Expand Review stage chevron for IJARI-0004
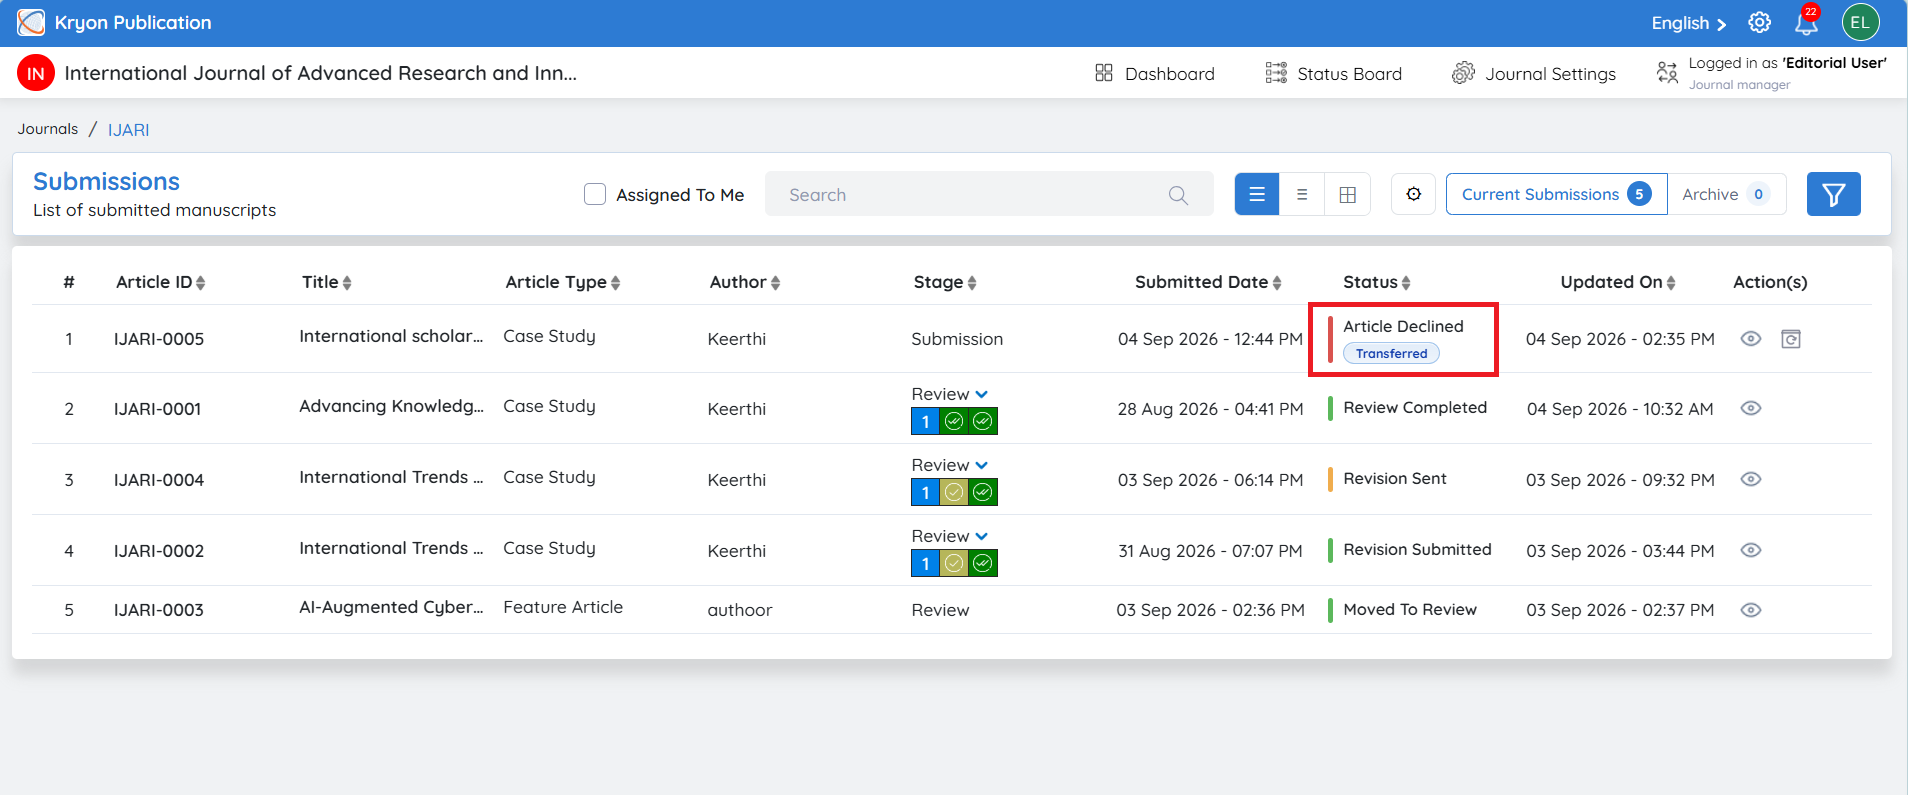 click(x=981, y=465)
